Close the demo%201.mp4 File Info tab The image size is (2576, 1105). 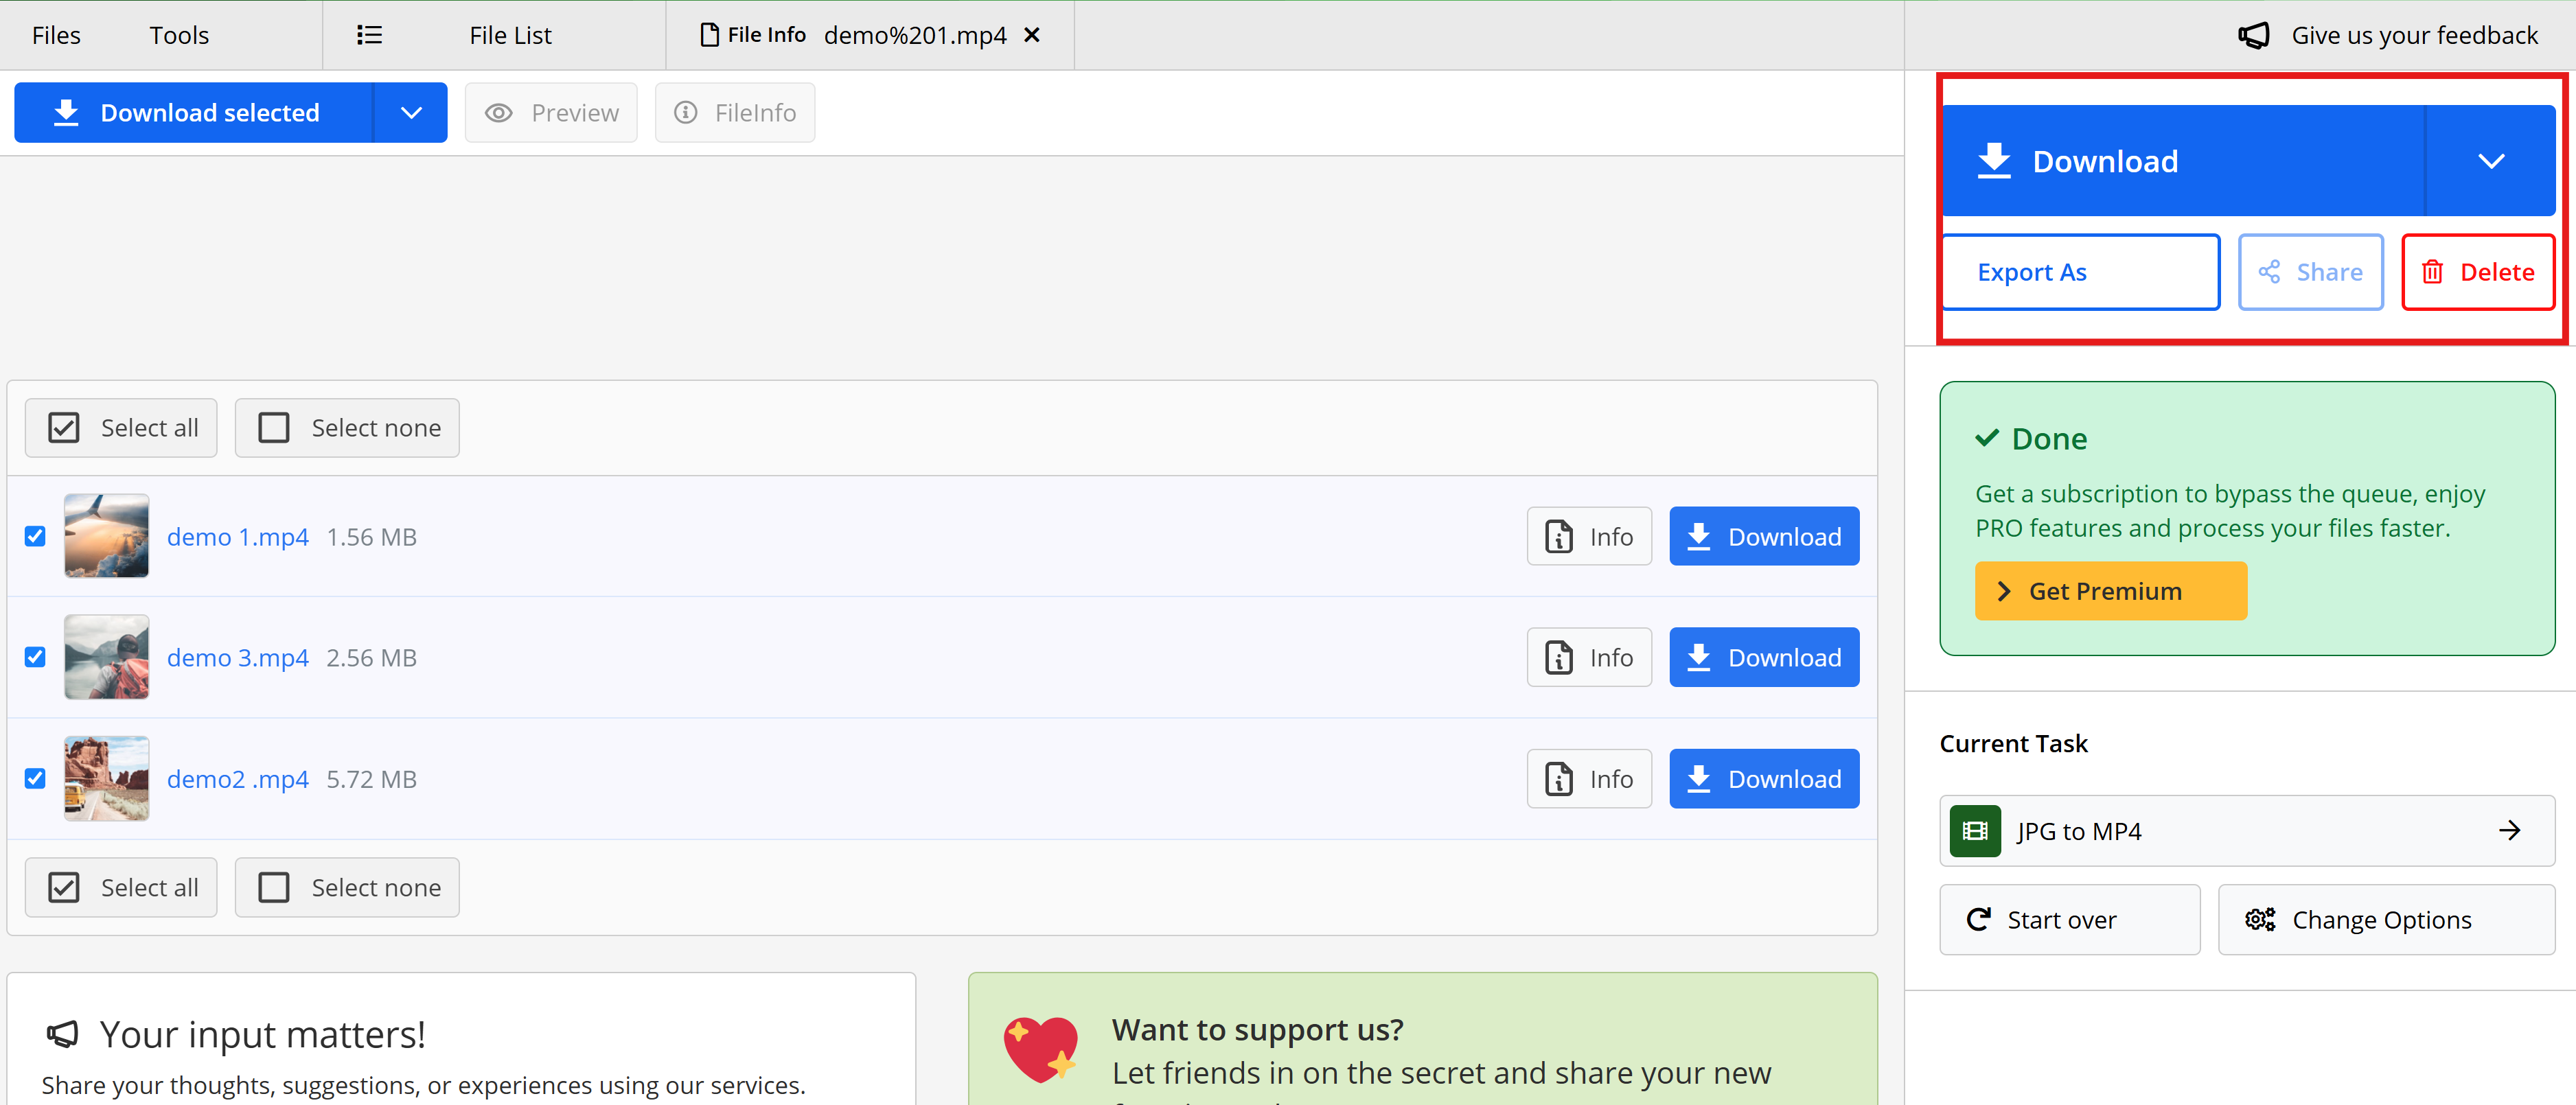click(1032, 35)
